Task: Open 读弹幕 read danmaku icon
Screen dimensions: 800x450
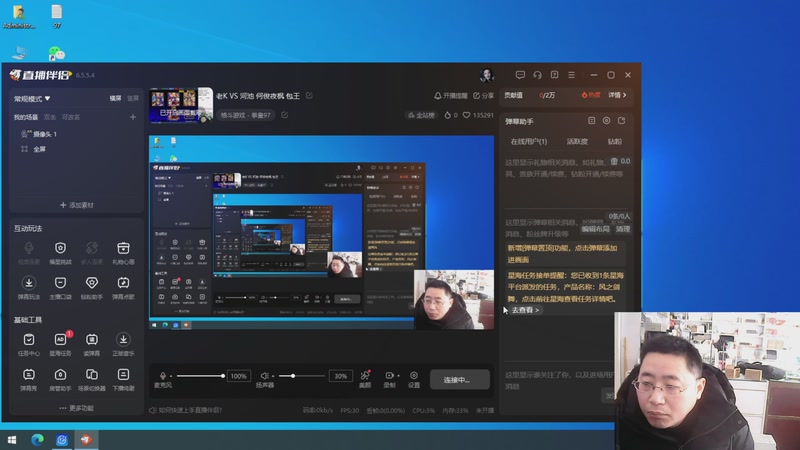Action: pos(92,339)
